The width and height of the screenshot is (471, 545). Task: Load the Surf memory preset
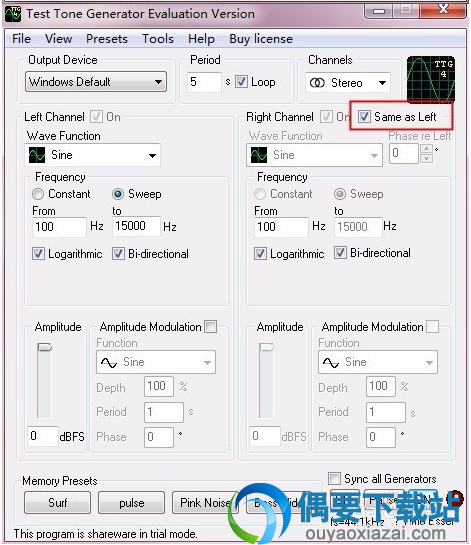(57, 503)
